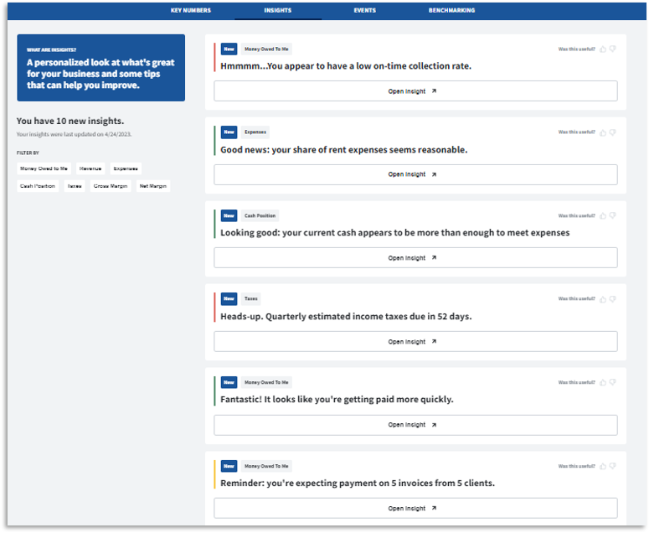Thumbs down the quarterly income taxes insight

613,299
